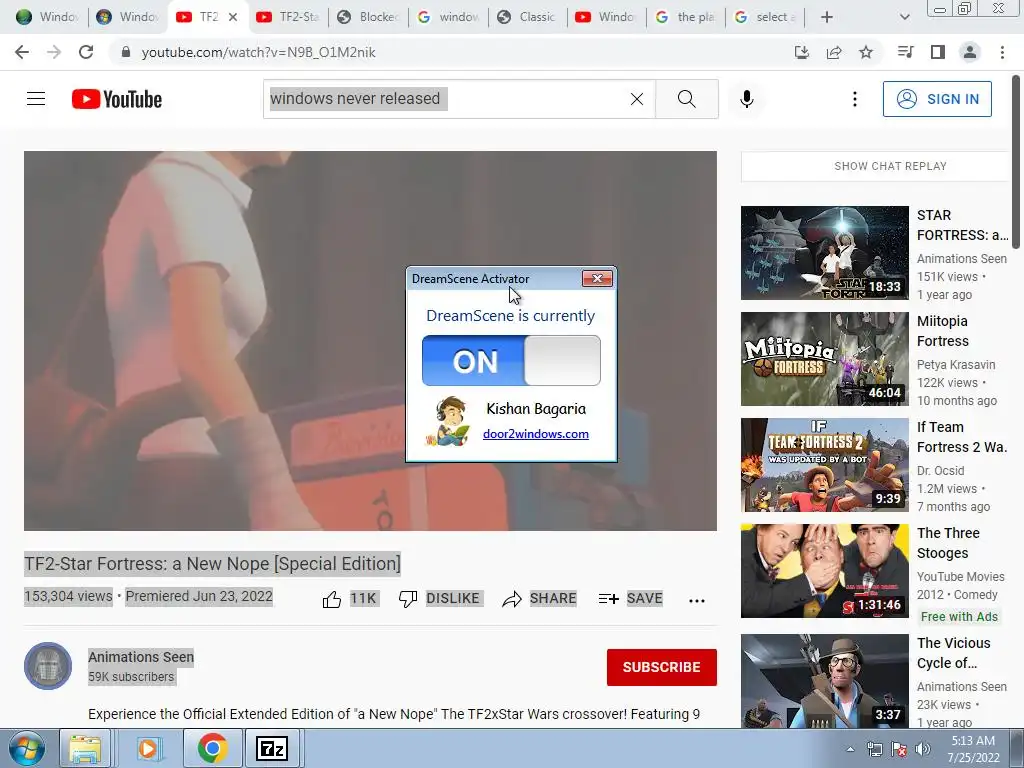Image resolution: width=1024 pixels, height=768 pixels.
Task: Open Windows Media Player from the taskbar
Action: coord(148,748)
